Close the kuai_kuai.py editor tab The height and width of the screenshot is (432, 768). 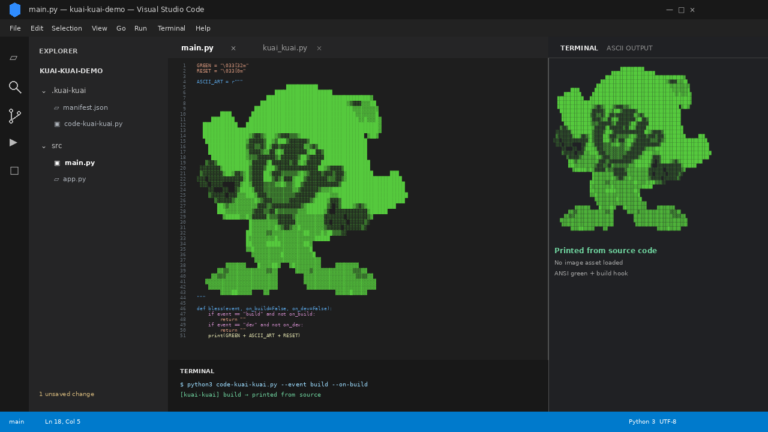pyautogui.click(x=319, y=48)
